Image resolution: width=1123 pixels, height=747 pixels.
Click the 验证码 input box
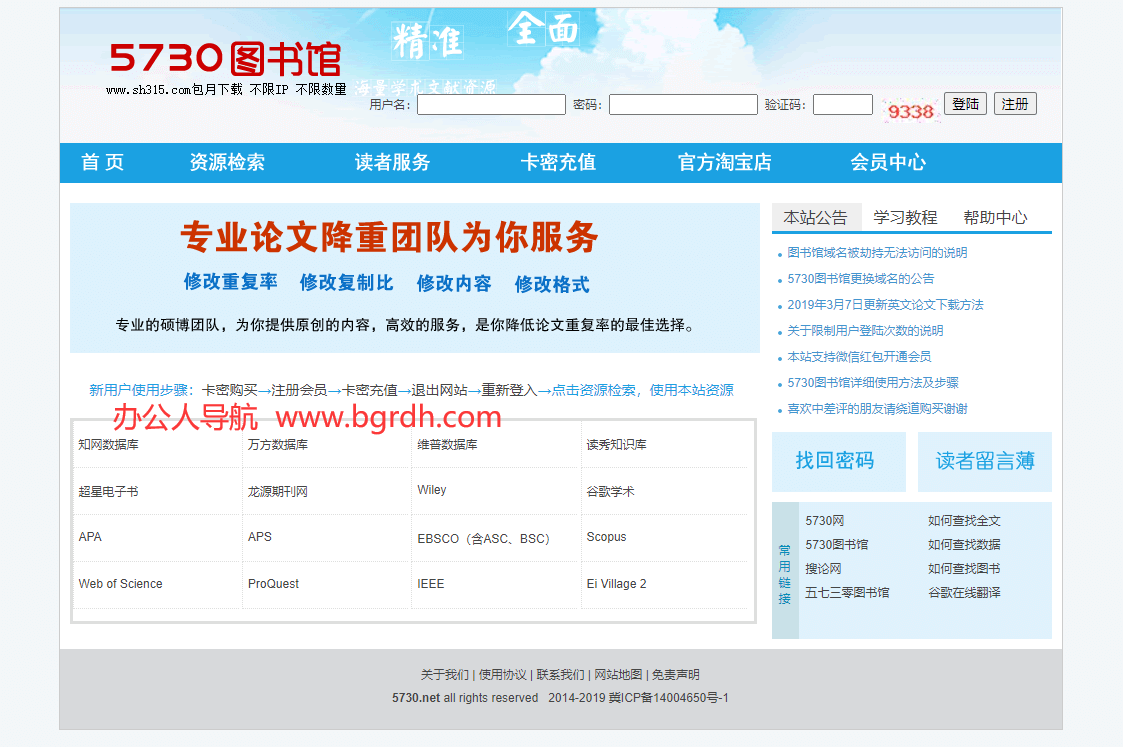(x=842, y=105)
